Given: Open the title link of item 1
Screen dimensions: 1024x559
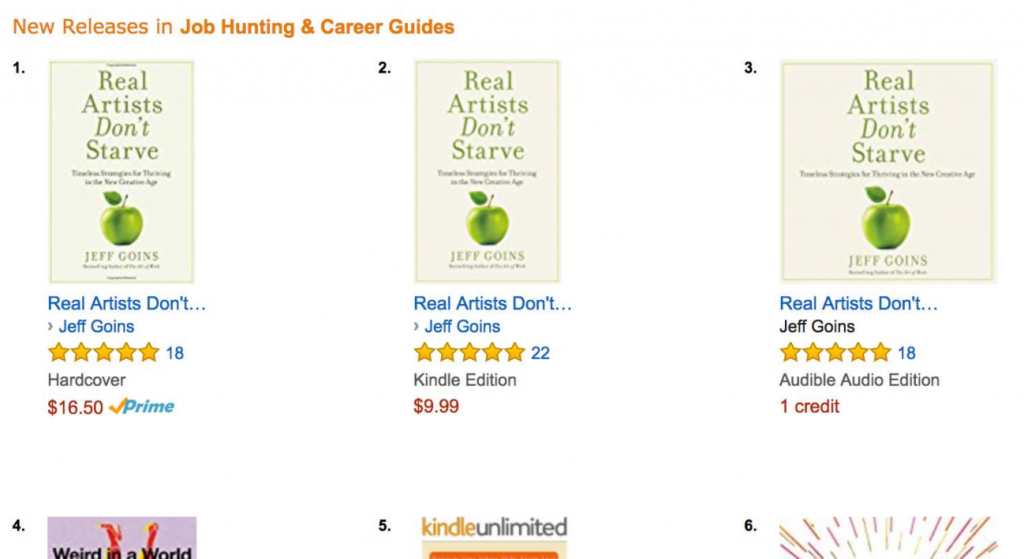Looking at the screenshot, I should pos(127,304).
